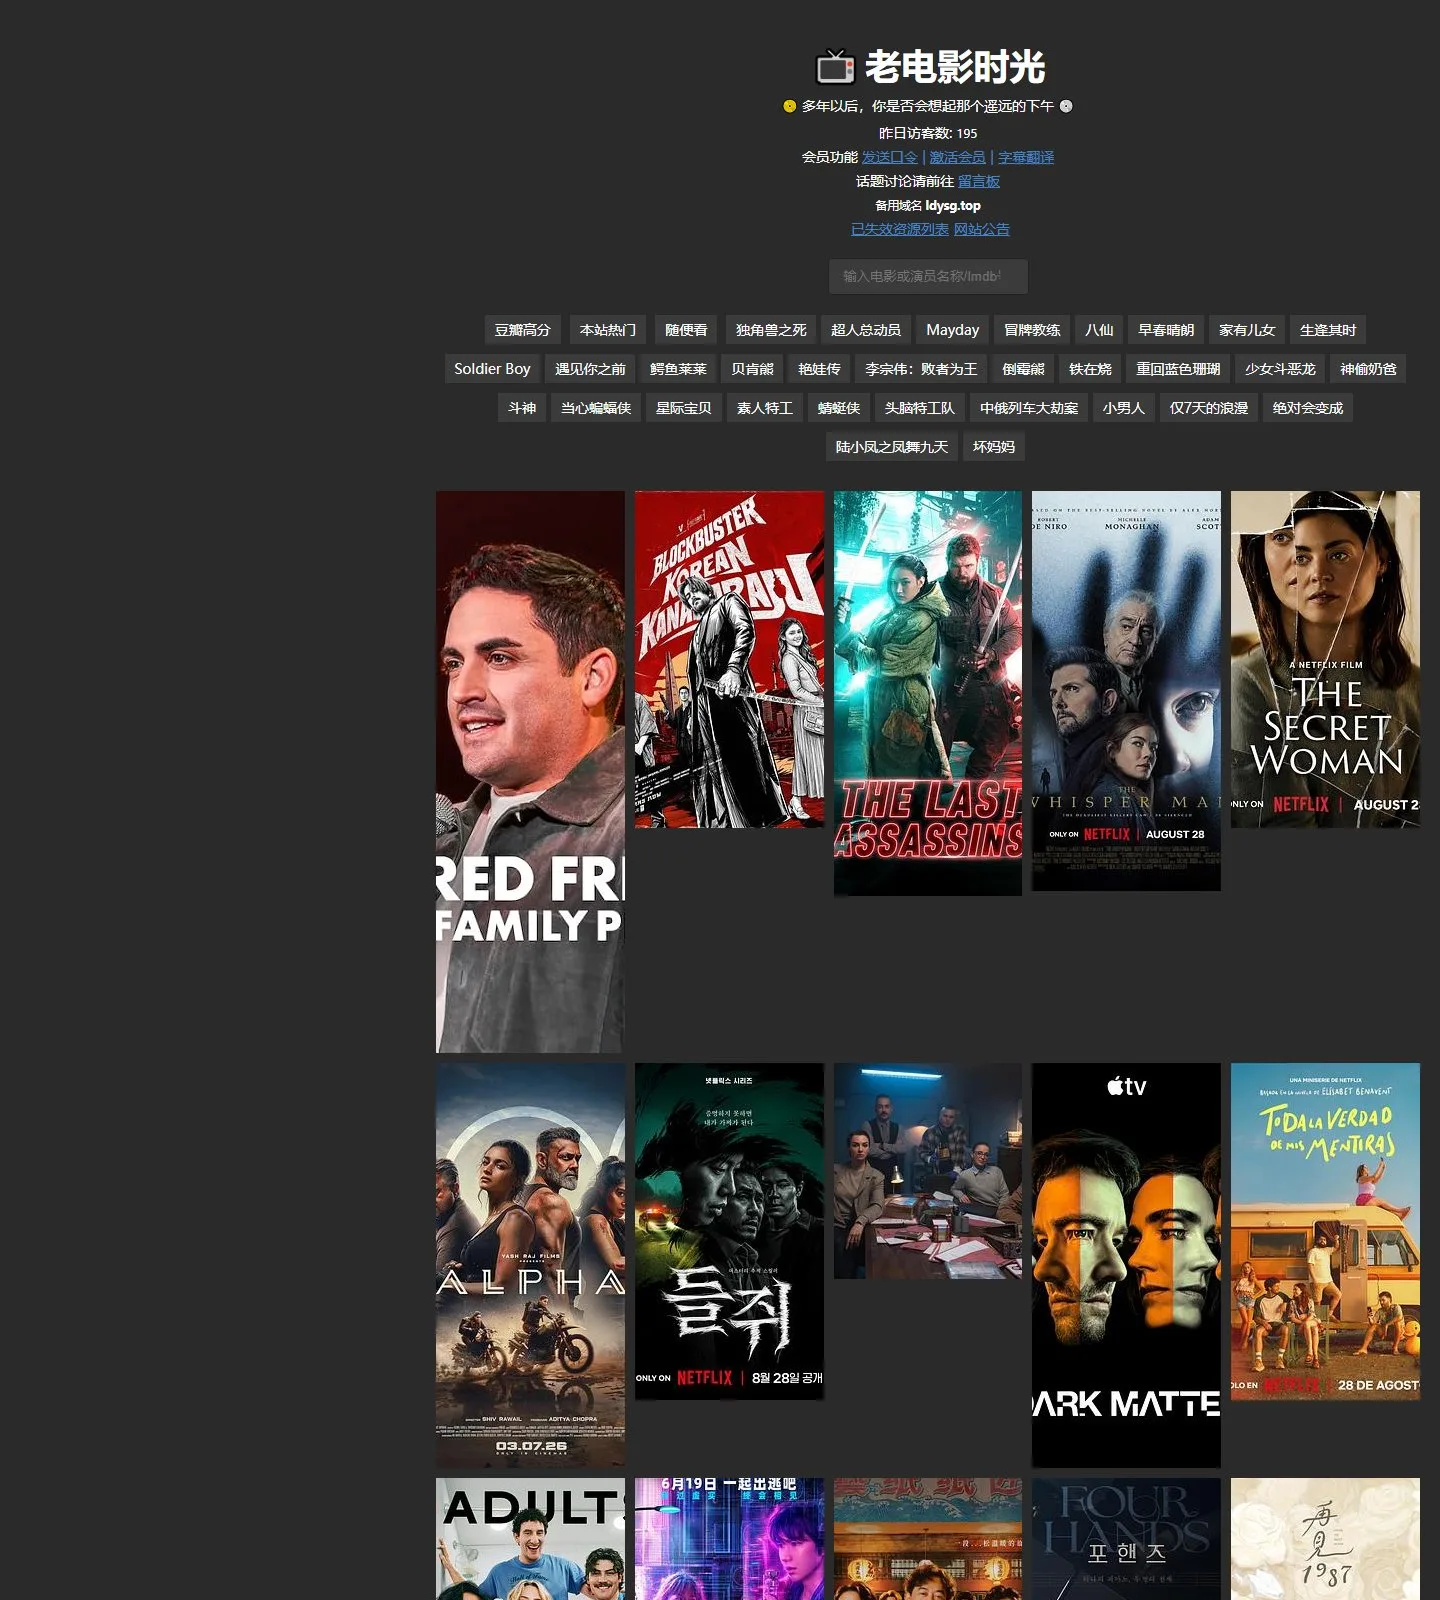The image size is (1440, 1600).
Task: Click the 随便看 tag
Action: pos(686,330)
